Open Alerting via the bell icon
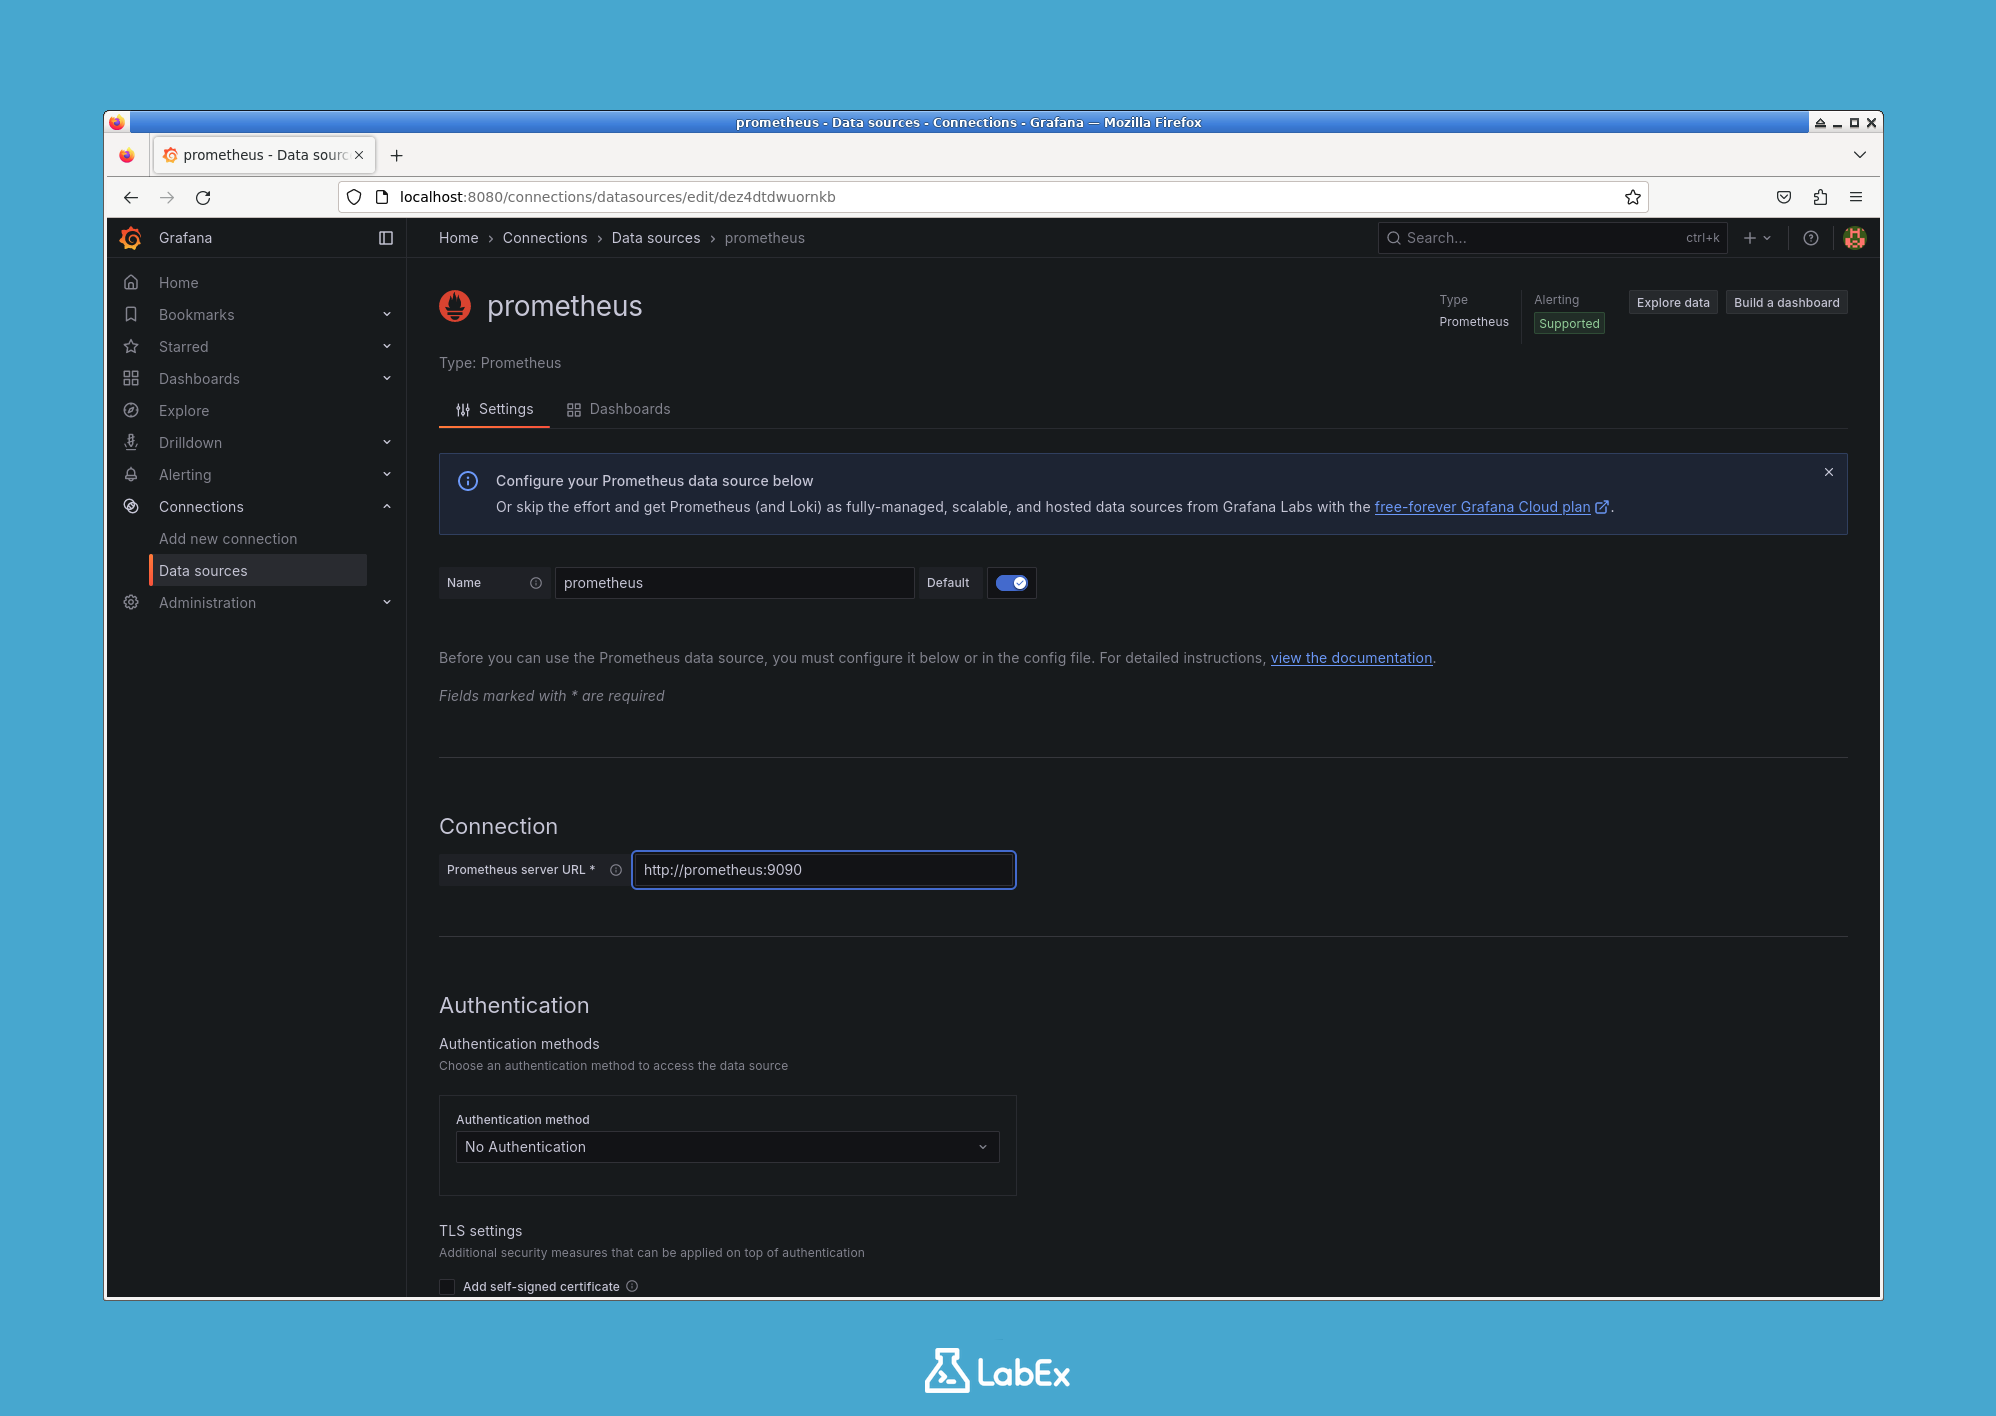This screenshot has width=1996, height=1416. [x=131, y=474]
